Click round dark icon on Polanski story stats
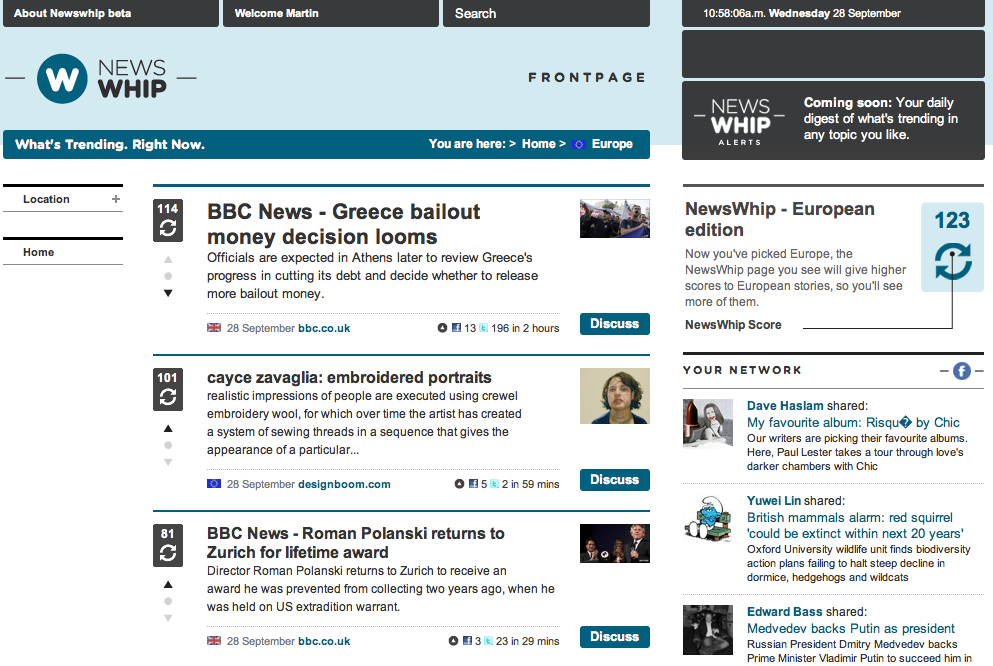993x666 pixels. 453,641
